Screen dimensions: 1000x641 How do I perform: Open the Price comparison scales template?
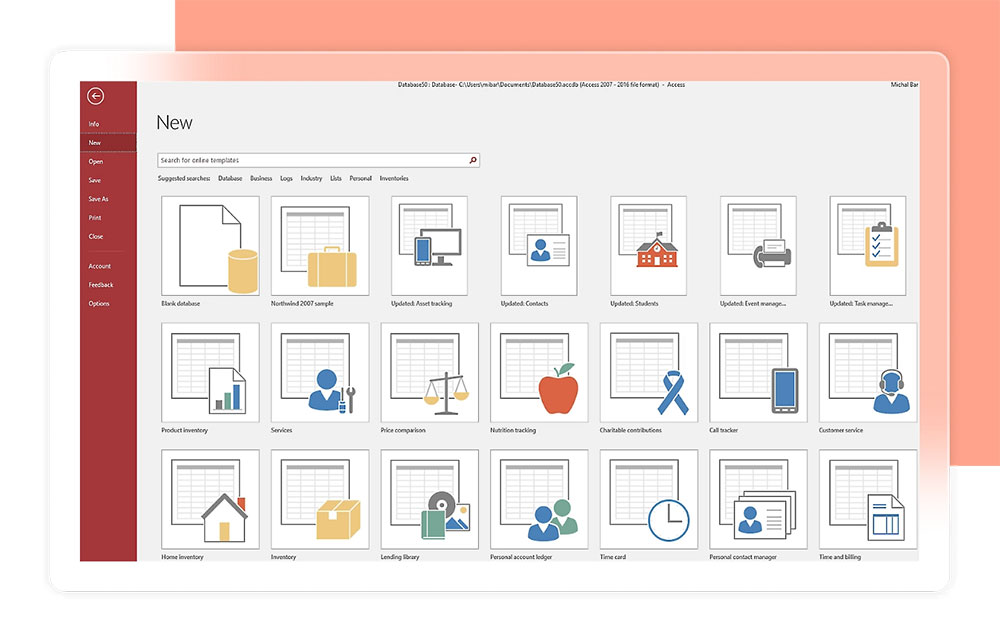pos(429,372)
